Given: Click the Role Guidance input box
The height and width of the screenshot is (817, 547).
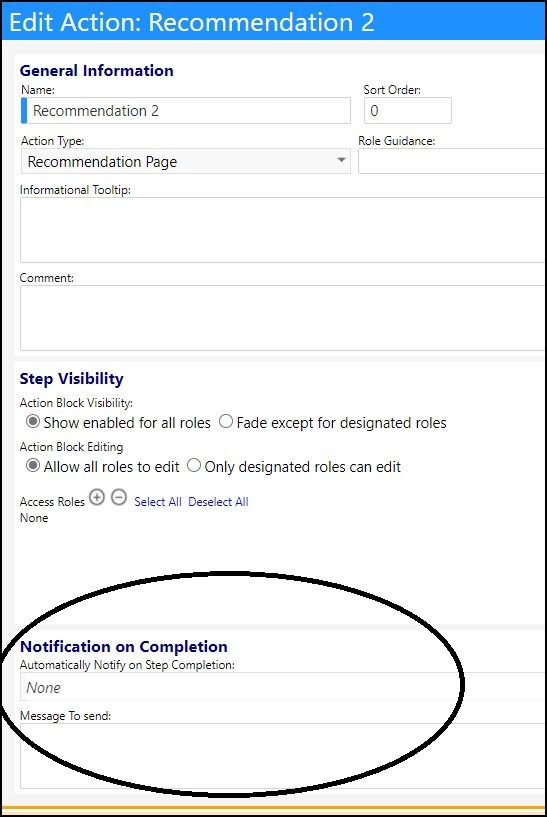Looking at the screenshot, I should click(x=452, y=161).
